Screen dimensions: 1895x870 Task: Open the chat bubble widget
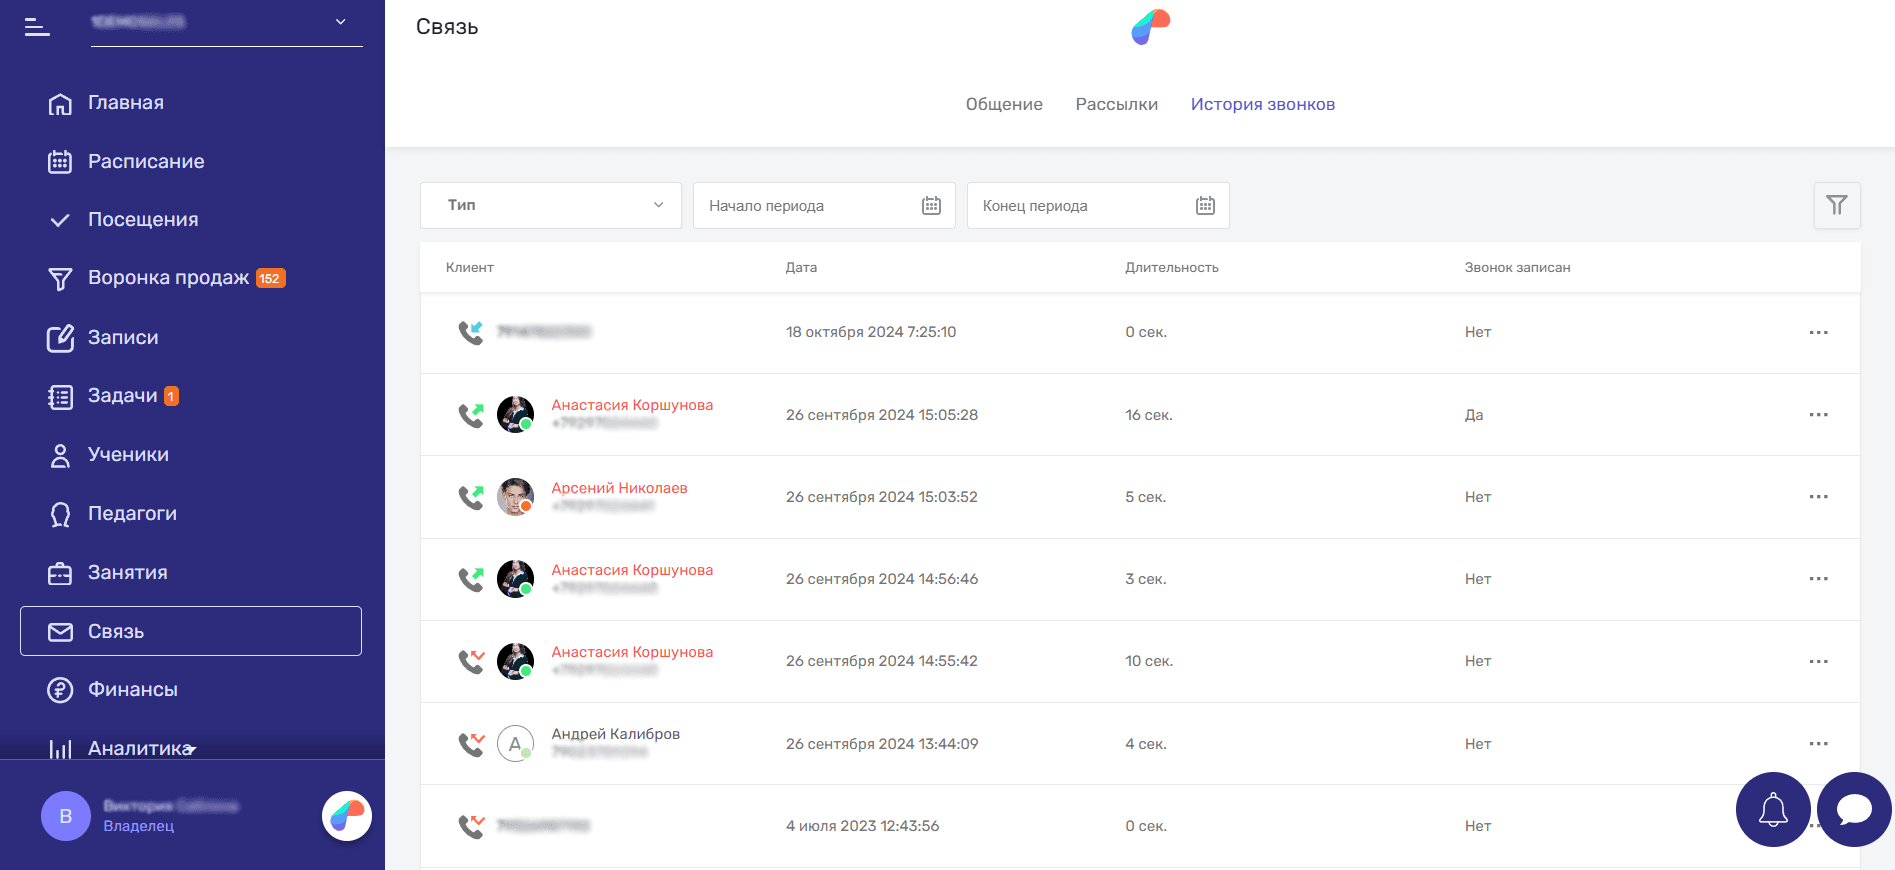pos(1853,809)
